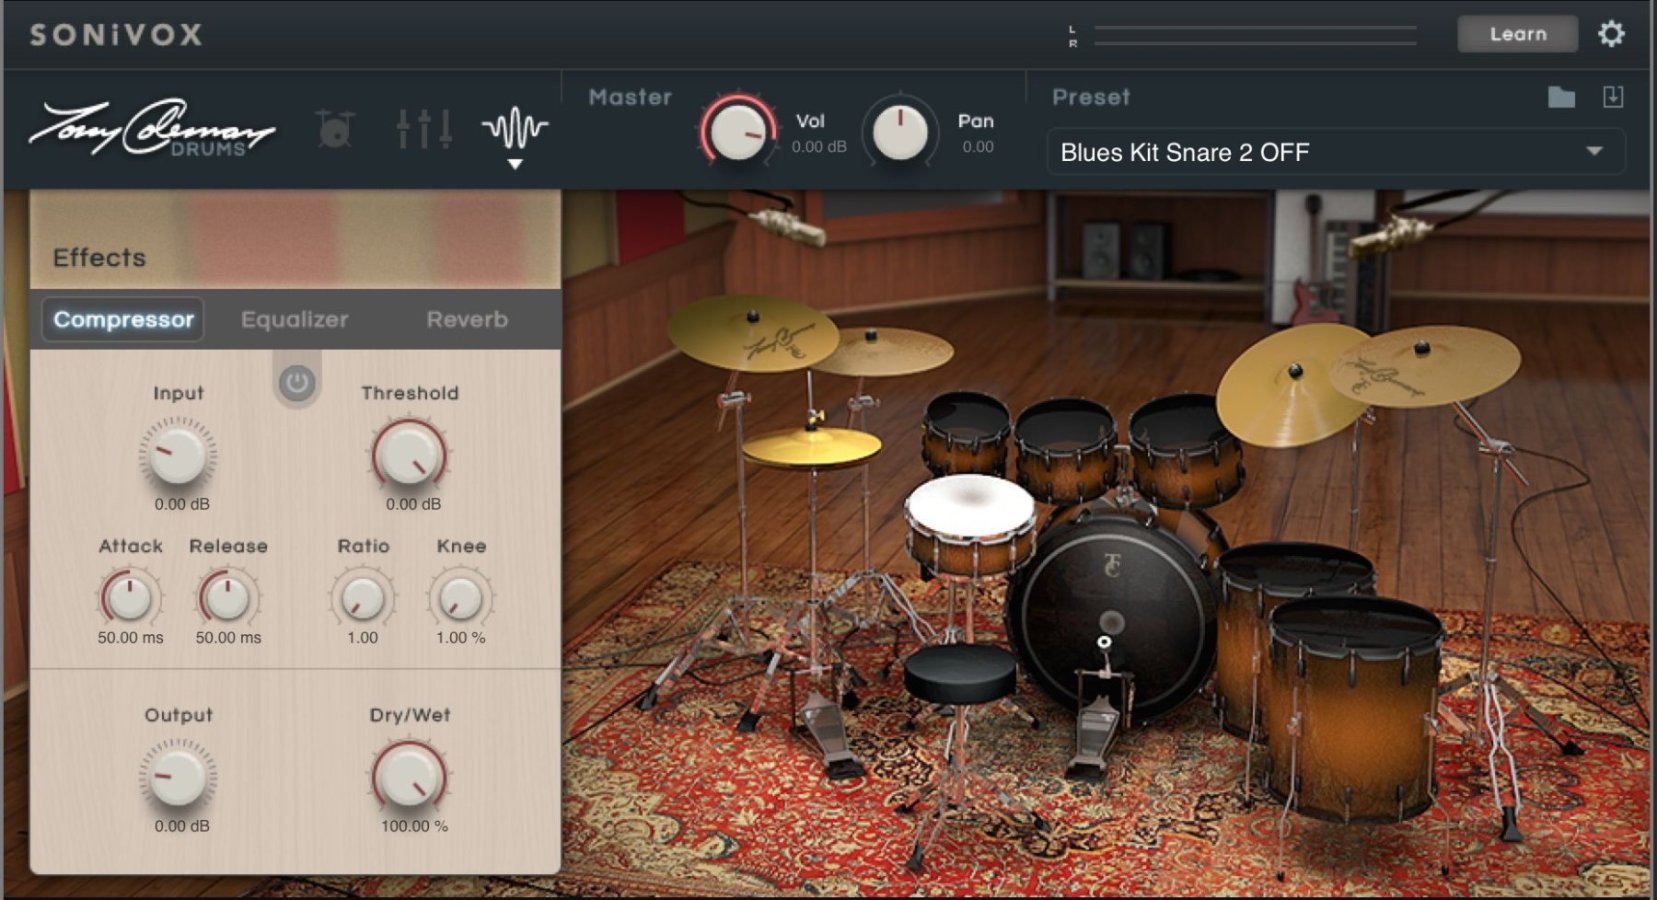Click the preset save icon beside the folder
This screenshot has width=1657, height=900.
[x=1612, y=97]
